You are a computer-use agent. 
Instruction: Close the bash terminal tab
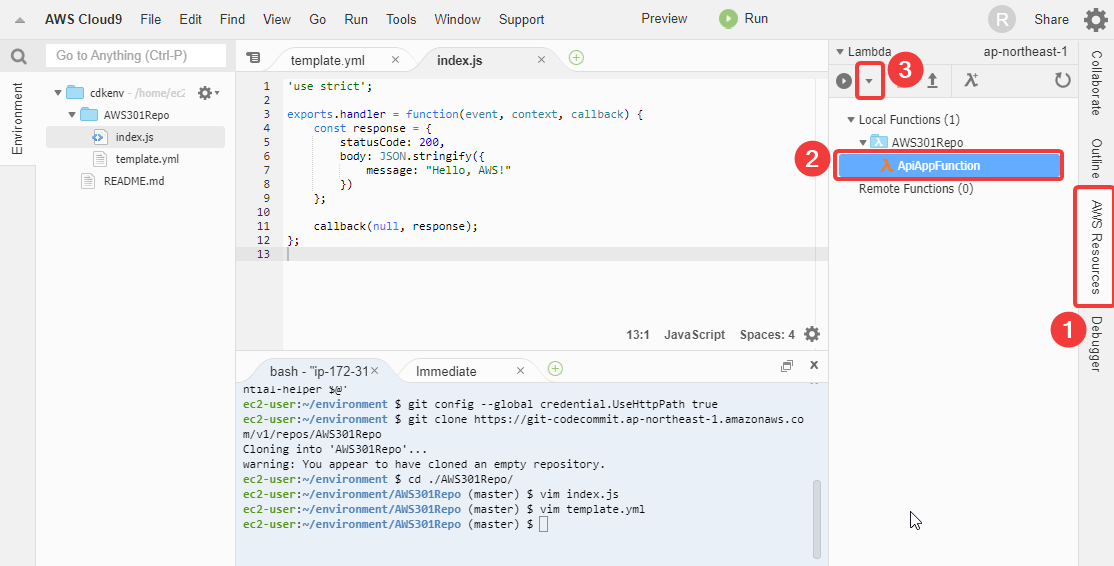374,371
